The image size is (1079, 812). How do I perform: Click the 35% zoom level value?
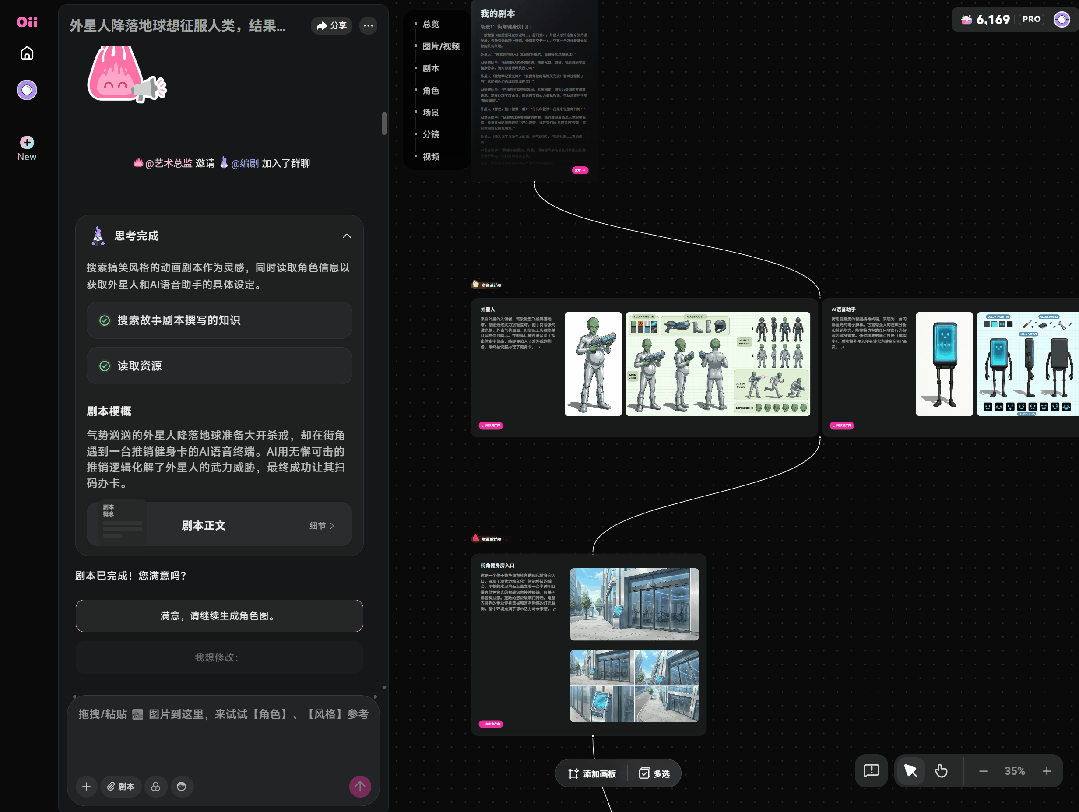pyautogui.click(x=1014, y=771)
